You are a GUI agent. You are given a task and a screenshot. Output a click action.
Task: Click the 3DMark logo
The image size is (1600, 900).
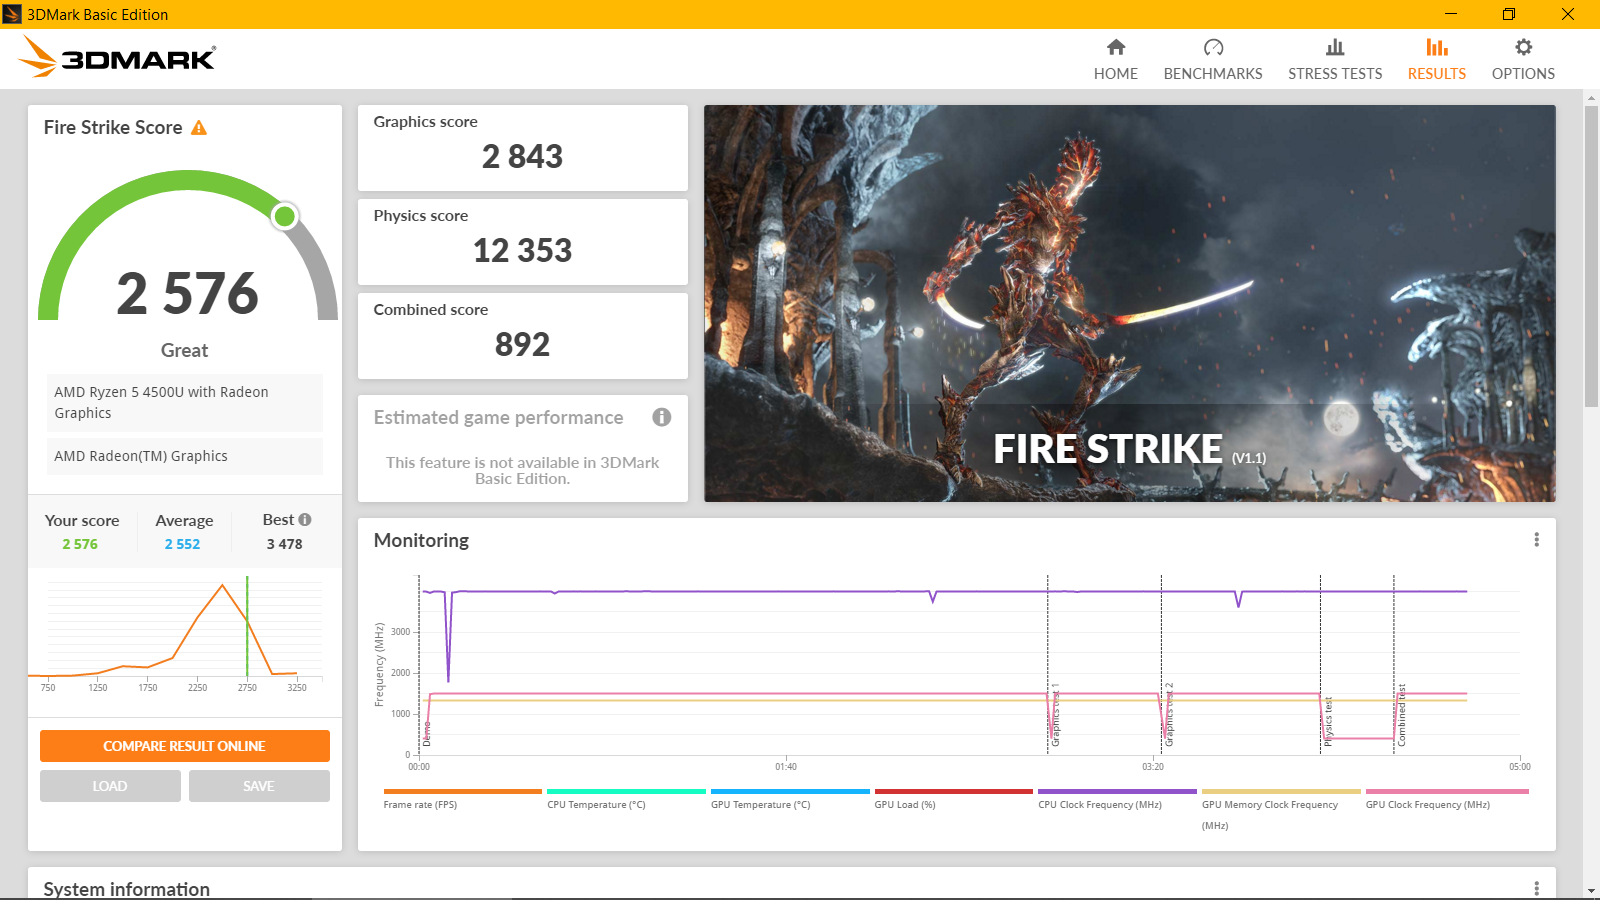pos(117,57)
